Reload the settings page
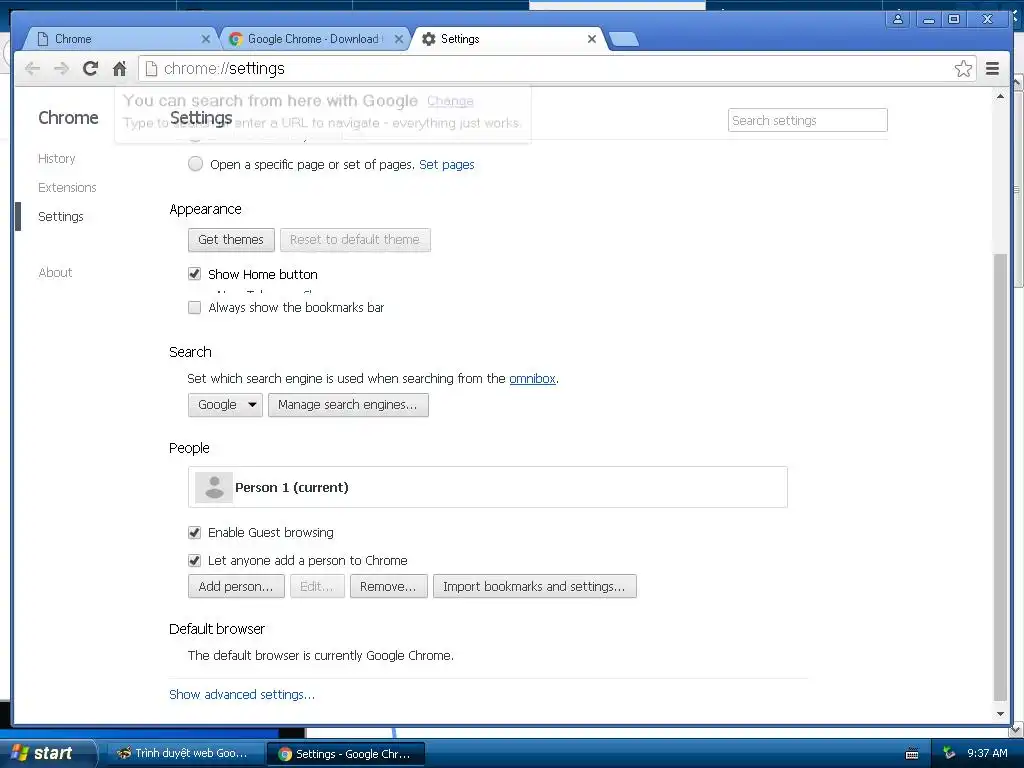The height and width of the screenshot is (768, 1024). coord(90,69)
